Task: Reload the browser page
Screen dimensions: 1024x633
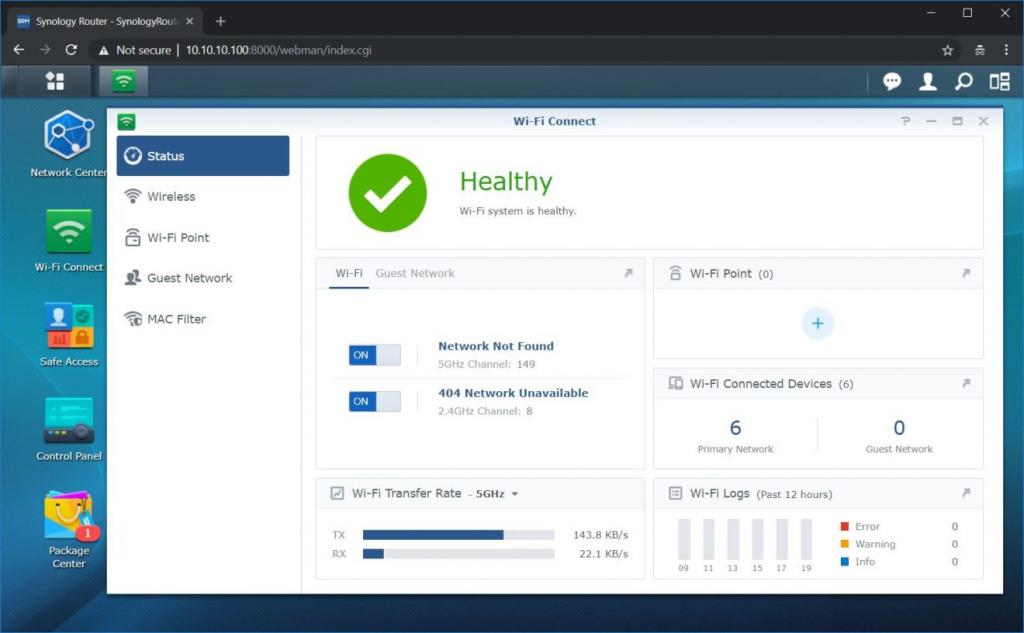Action: (x=71, y=50)
